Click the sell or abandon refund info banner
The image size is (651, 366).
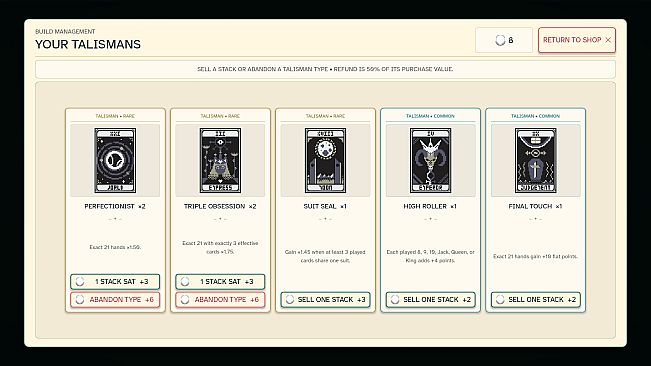point(325,69)
